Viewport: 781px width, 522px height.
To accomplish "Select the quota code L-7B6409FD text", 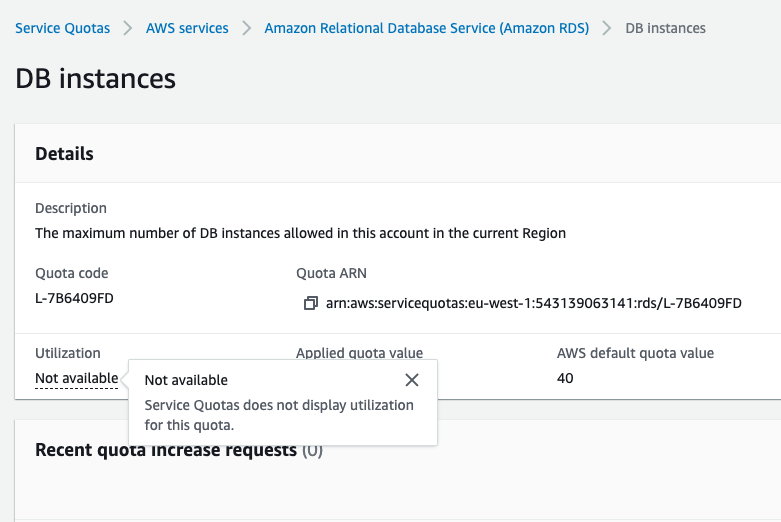I will click(74, 298).
